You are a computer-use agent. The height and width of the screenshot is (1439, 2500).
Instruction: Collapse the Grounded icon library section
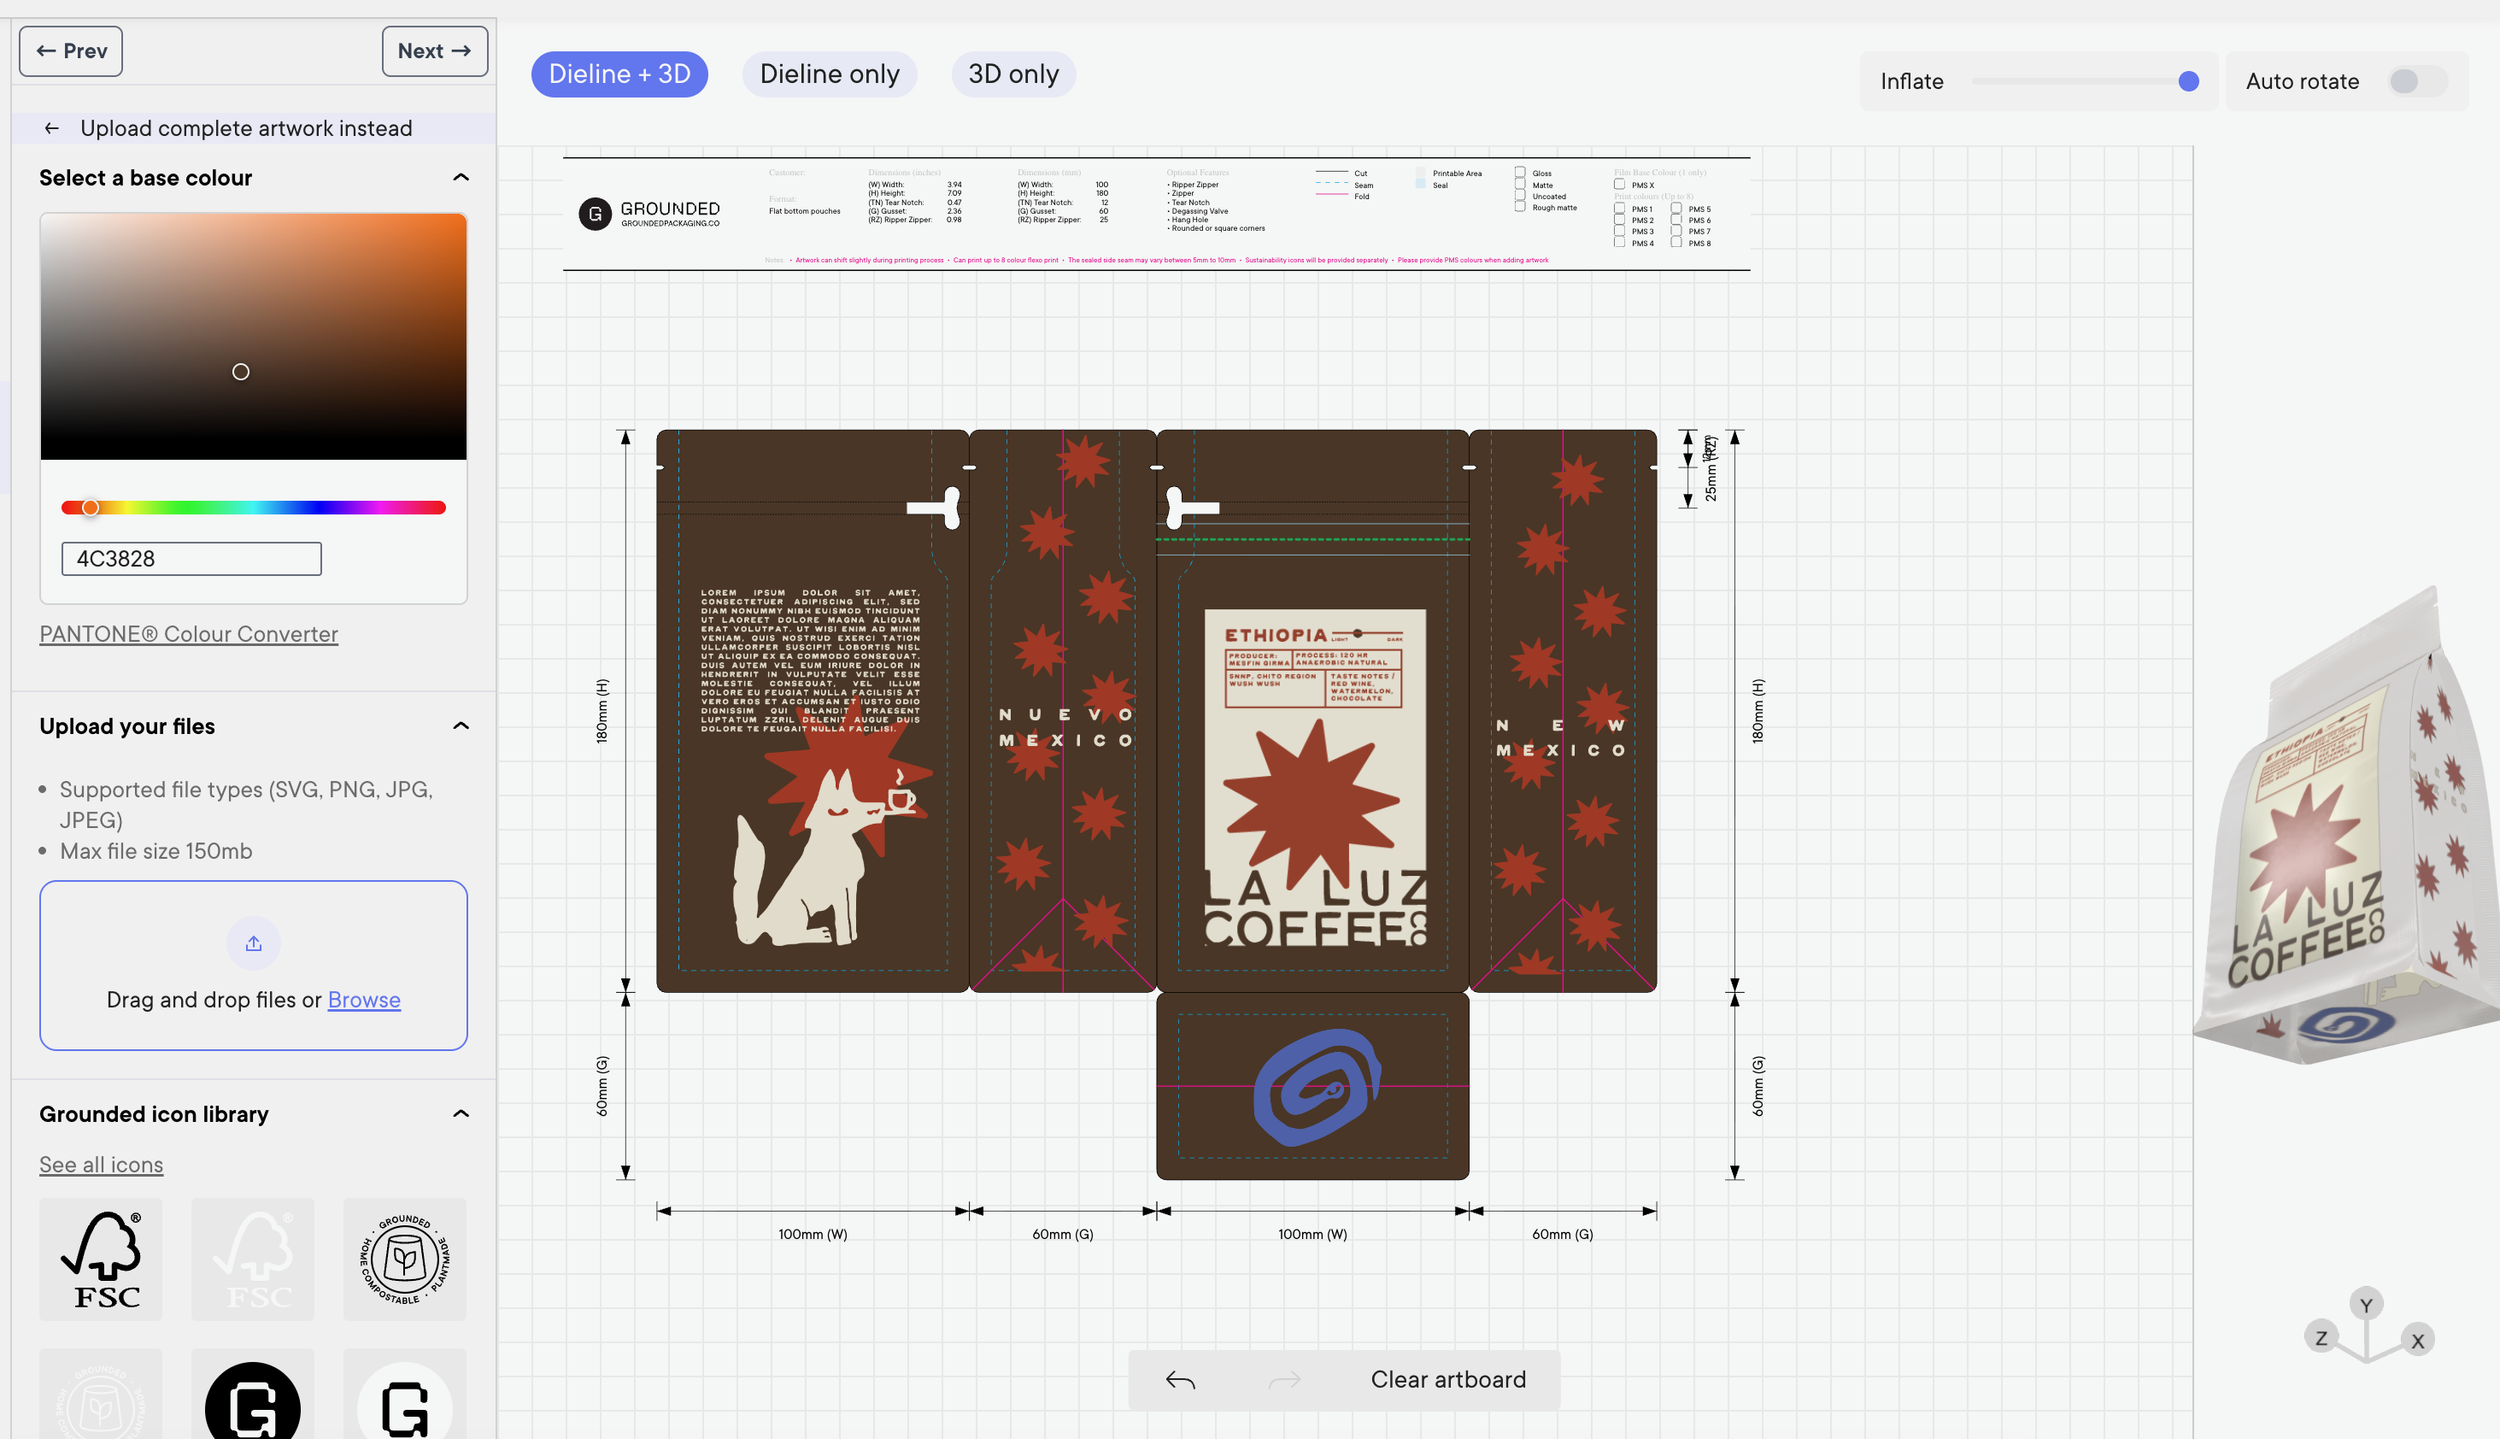[x=460, y=1114]
